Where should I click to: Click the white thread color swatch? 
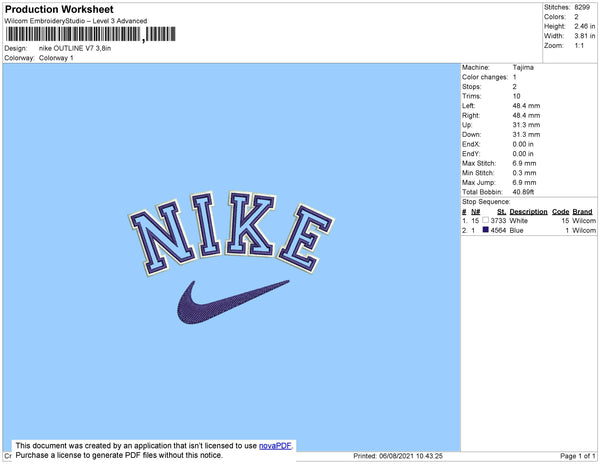click(486, 221)
